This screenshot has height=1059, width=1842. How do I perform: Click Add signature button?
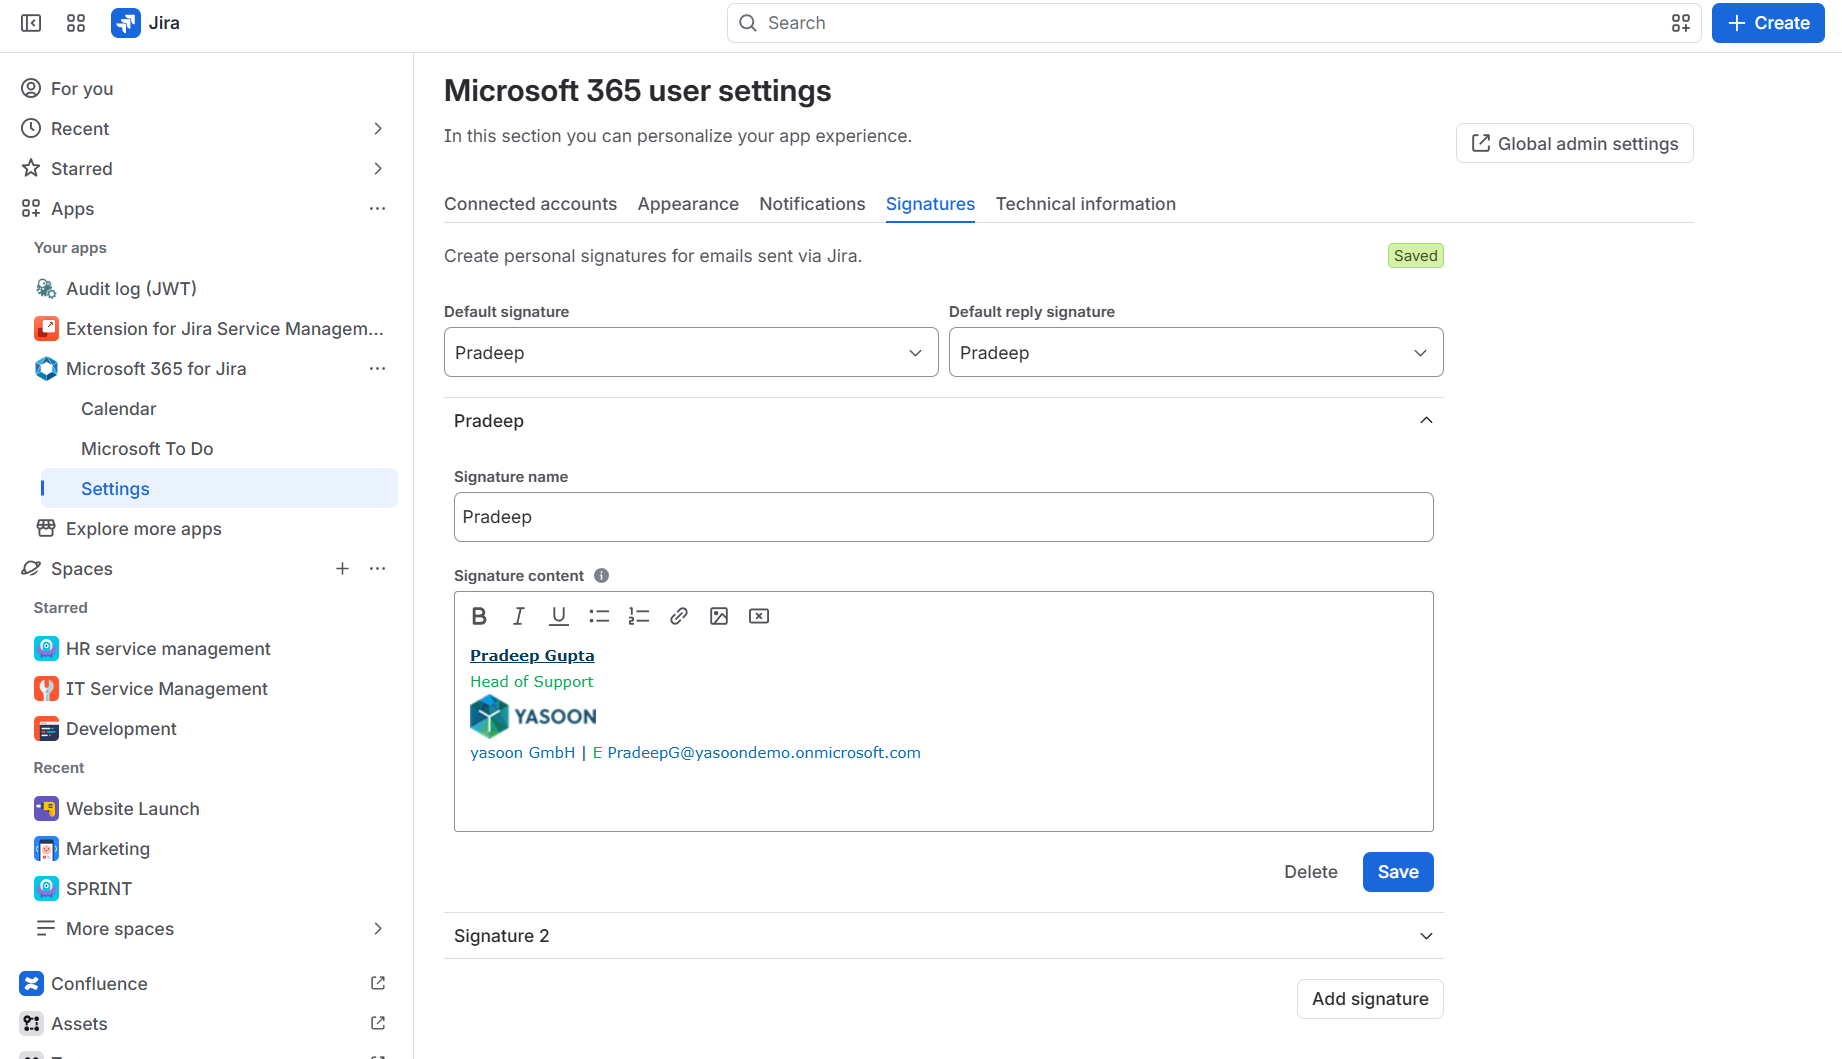(x=1370, y=999)
